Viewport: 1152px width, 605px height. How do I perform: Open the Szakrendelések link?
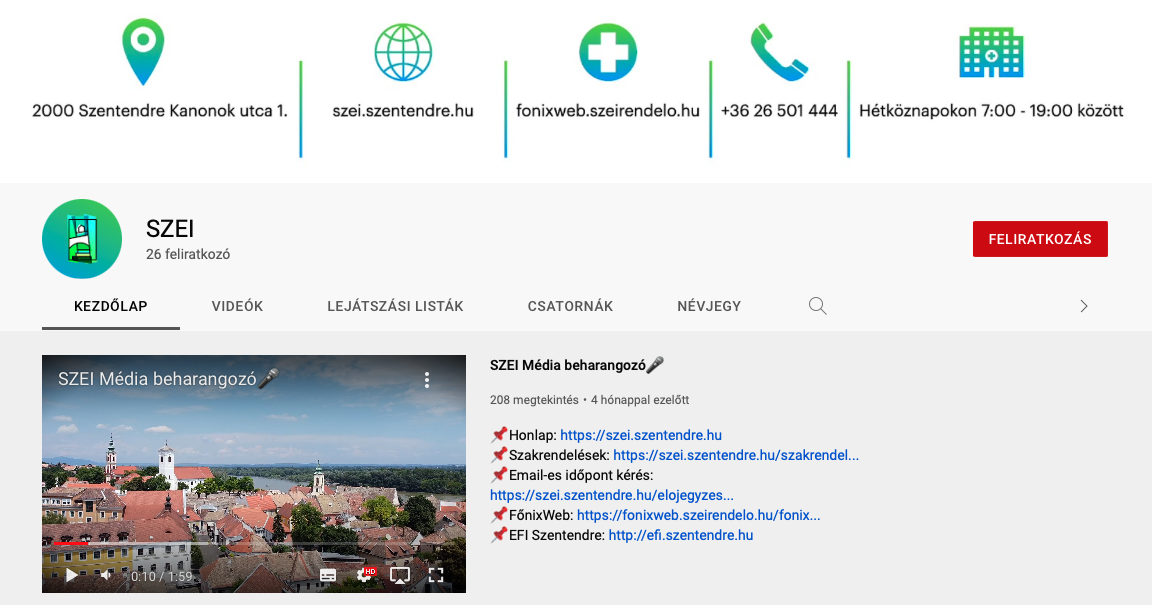(x=735, y=455)
